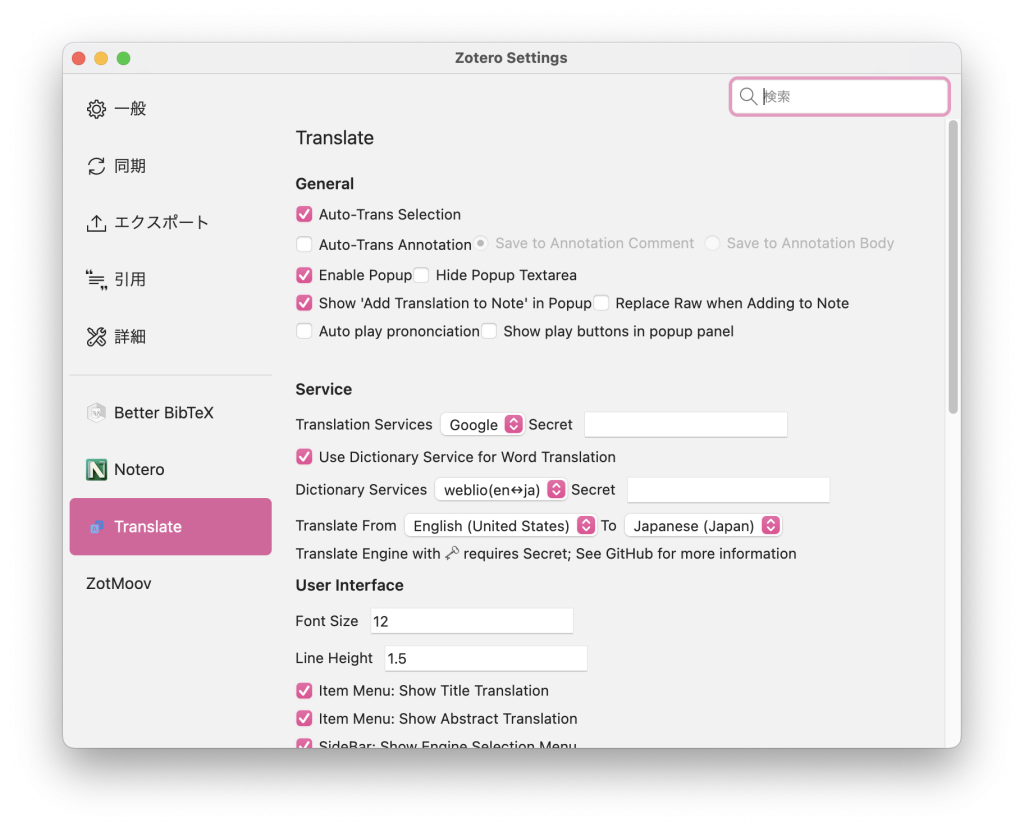Switch to the ZotMoov settings pane

[119, 583]
